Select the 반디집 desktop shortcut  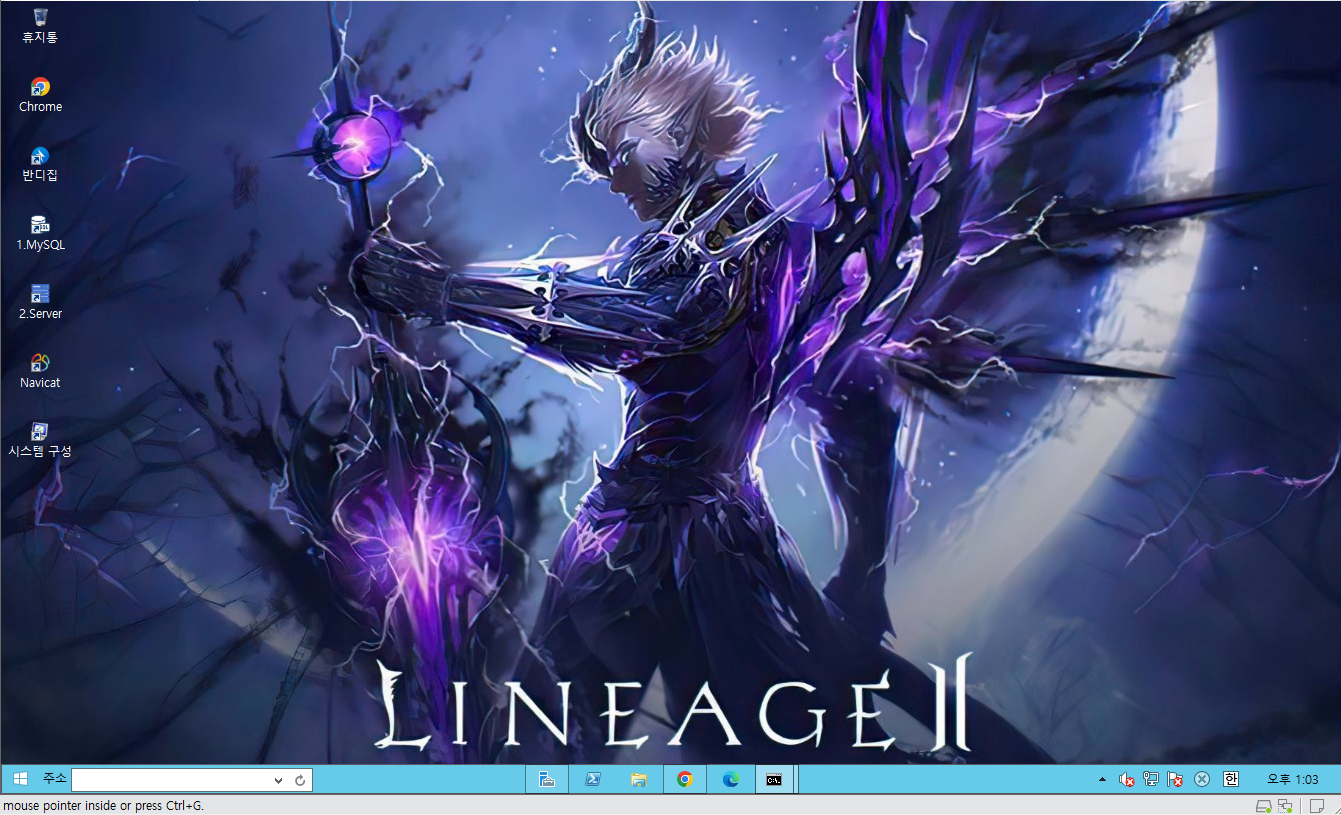(x=40, y=163)
